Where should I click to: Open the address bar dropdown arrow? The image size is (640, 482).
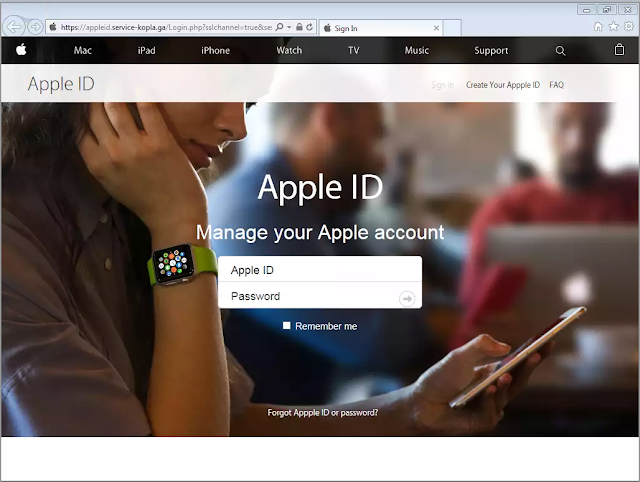tap(289, 27)
